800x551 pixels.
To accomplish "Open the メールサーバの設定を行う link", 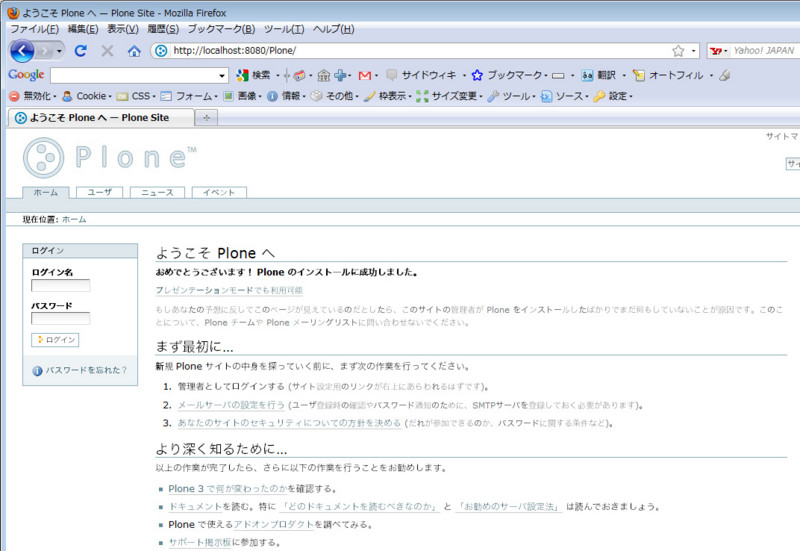I will [x=231, y=405].
